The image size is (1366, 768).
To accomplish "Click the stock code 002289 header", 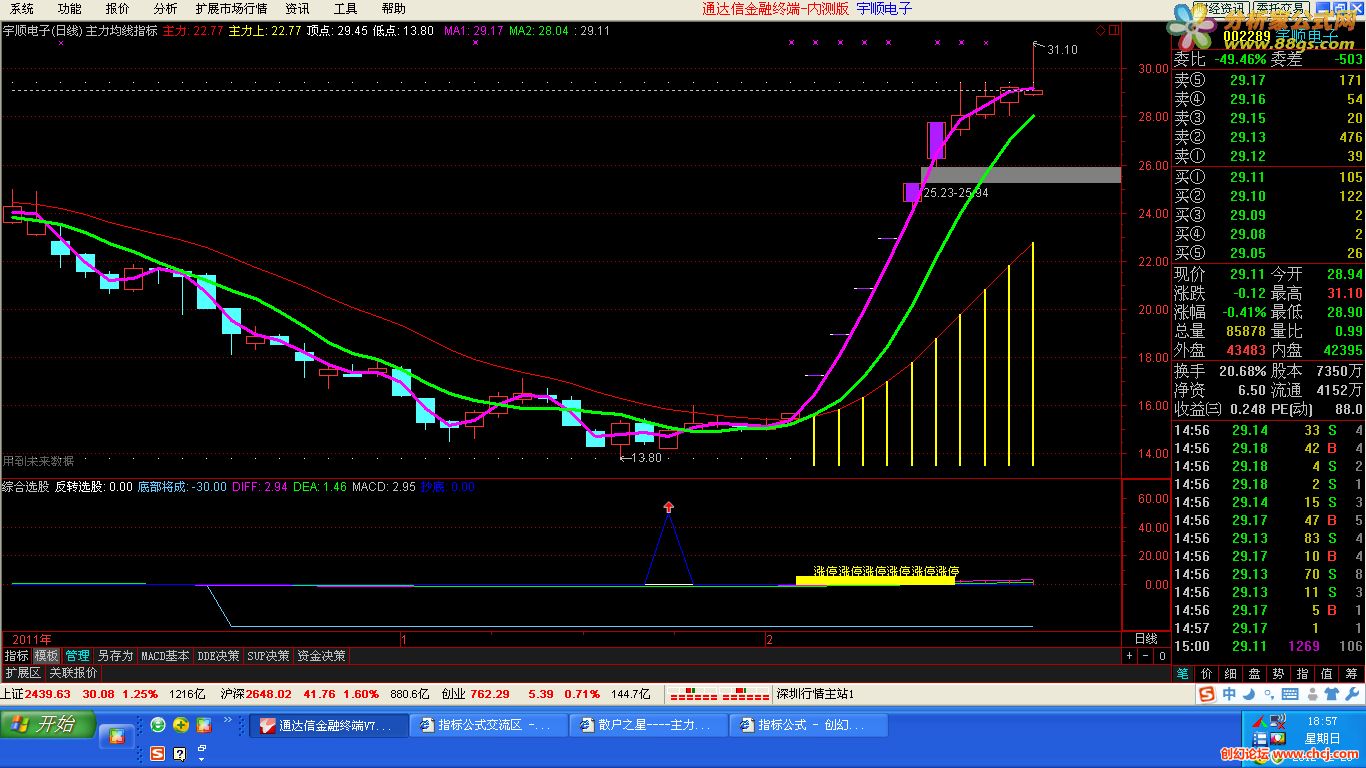I will coord(1247,38).
